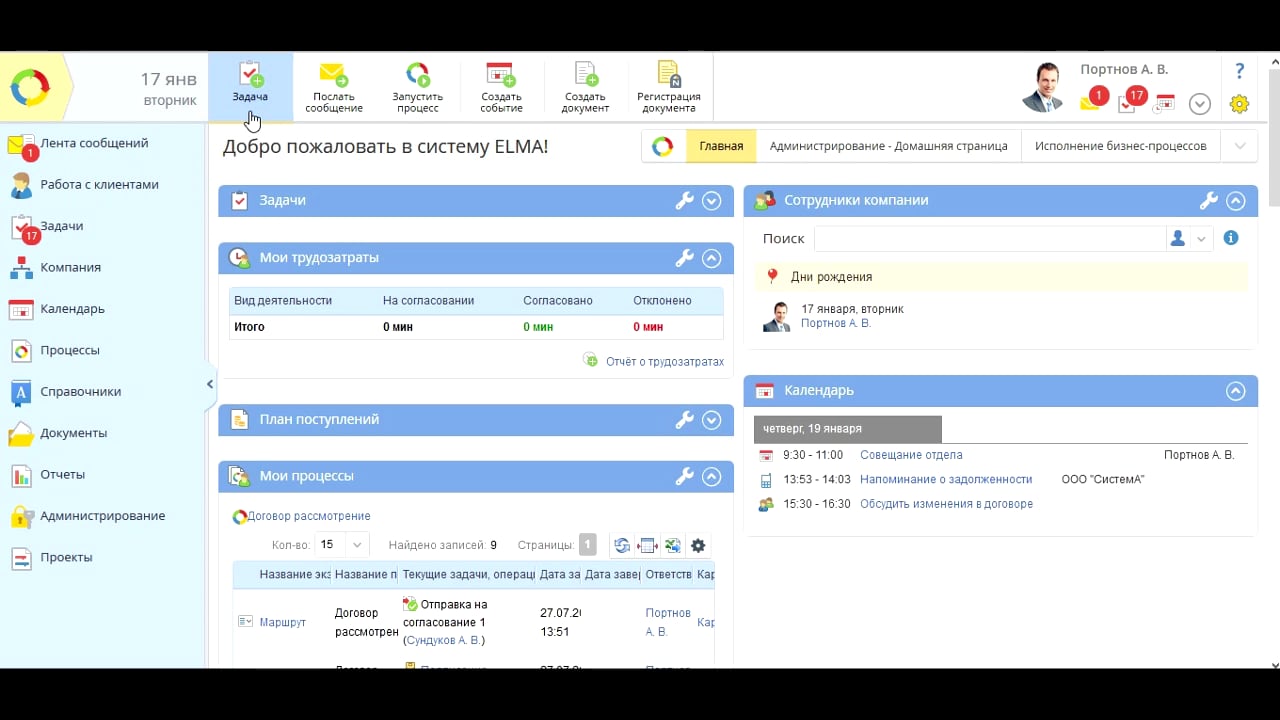Screen dimensions: 1280x720
Task: Click the colorful circle icon beside Главная tab
Action: [x=663, y=146]
